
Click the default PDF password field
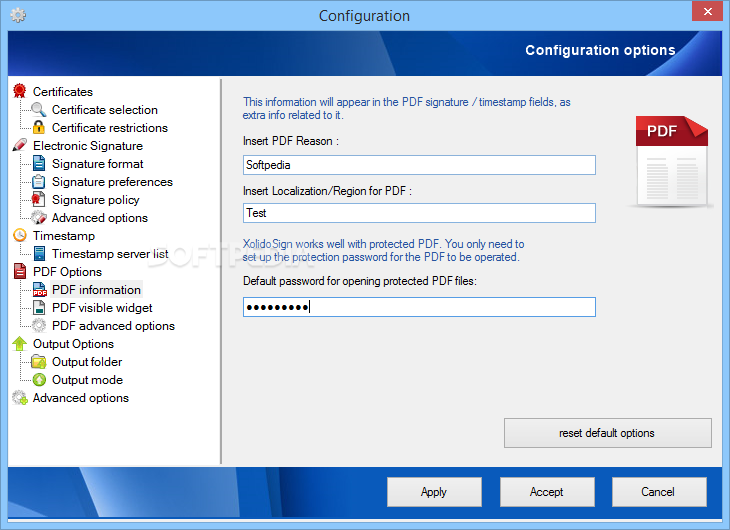click(419, 307)
